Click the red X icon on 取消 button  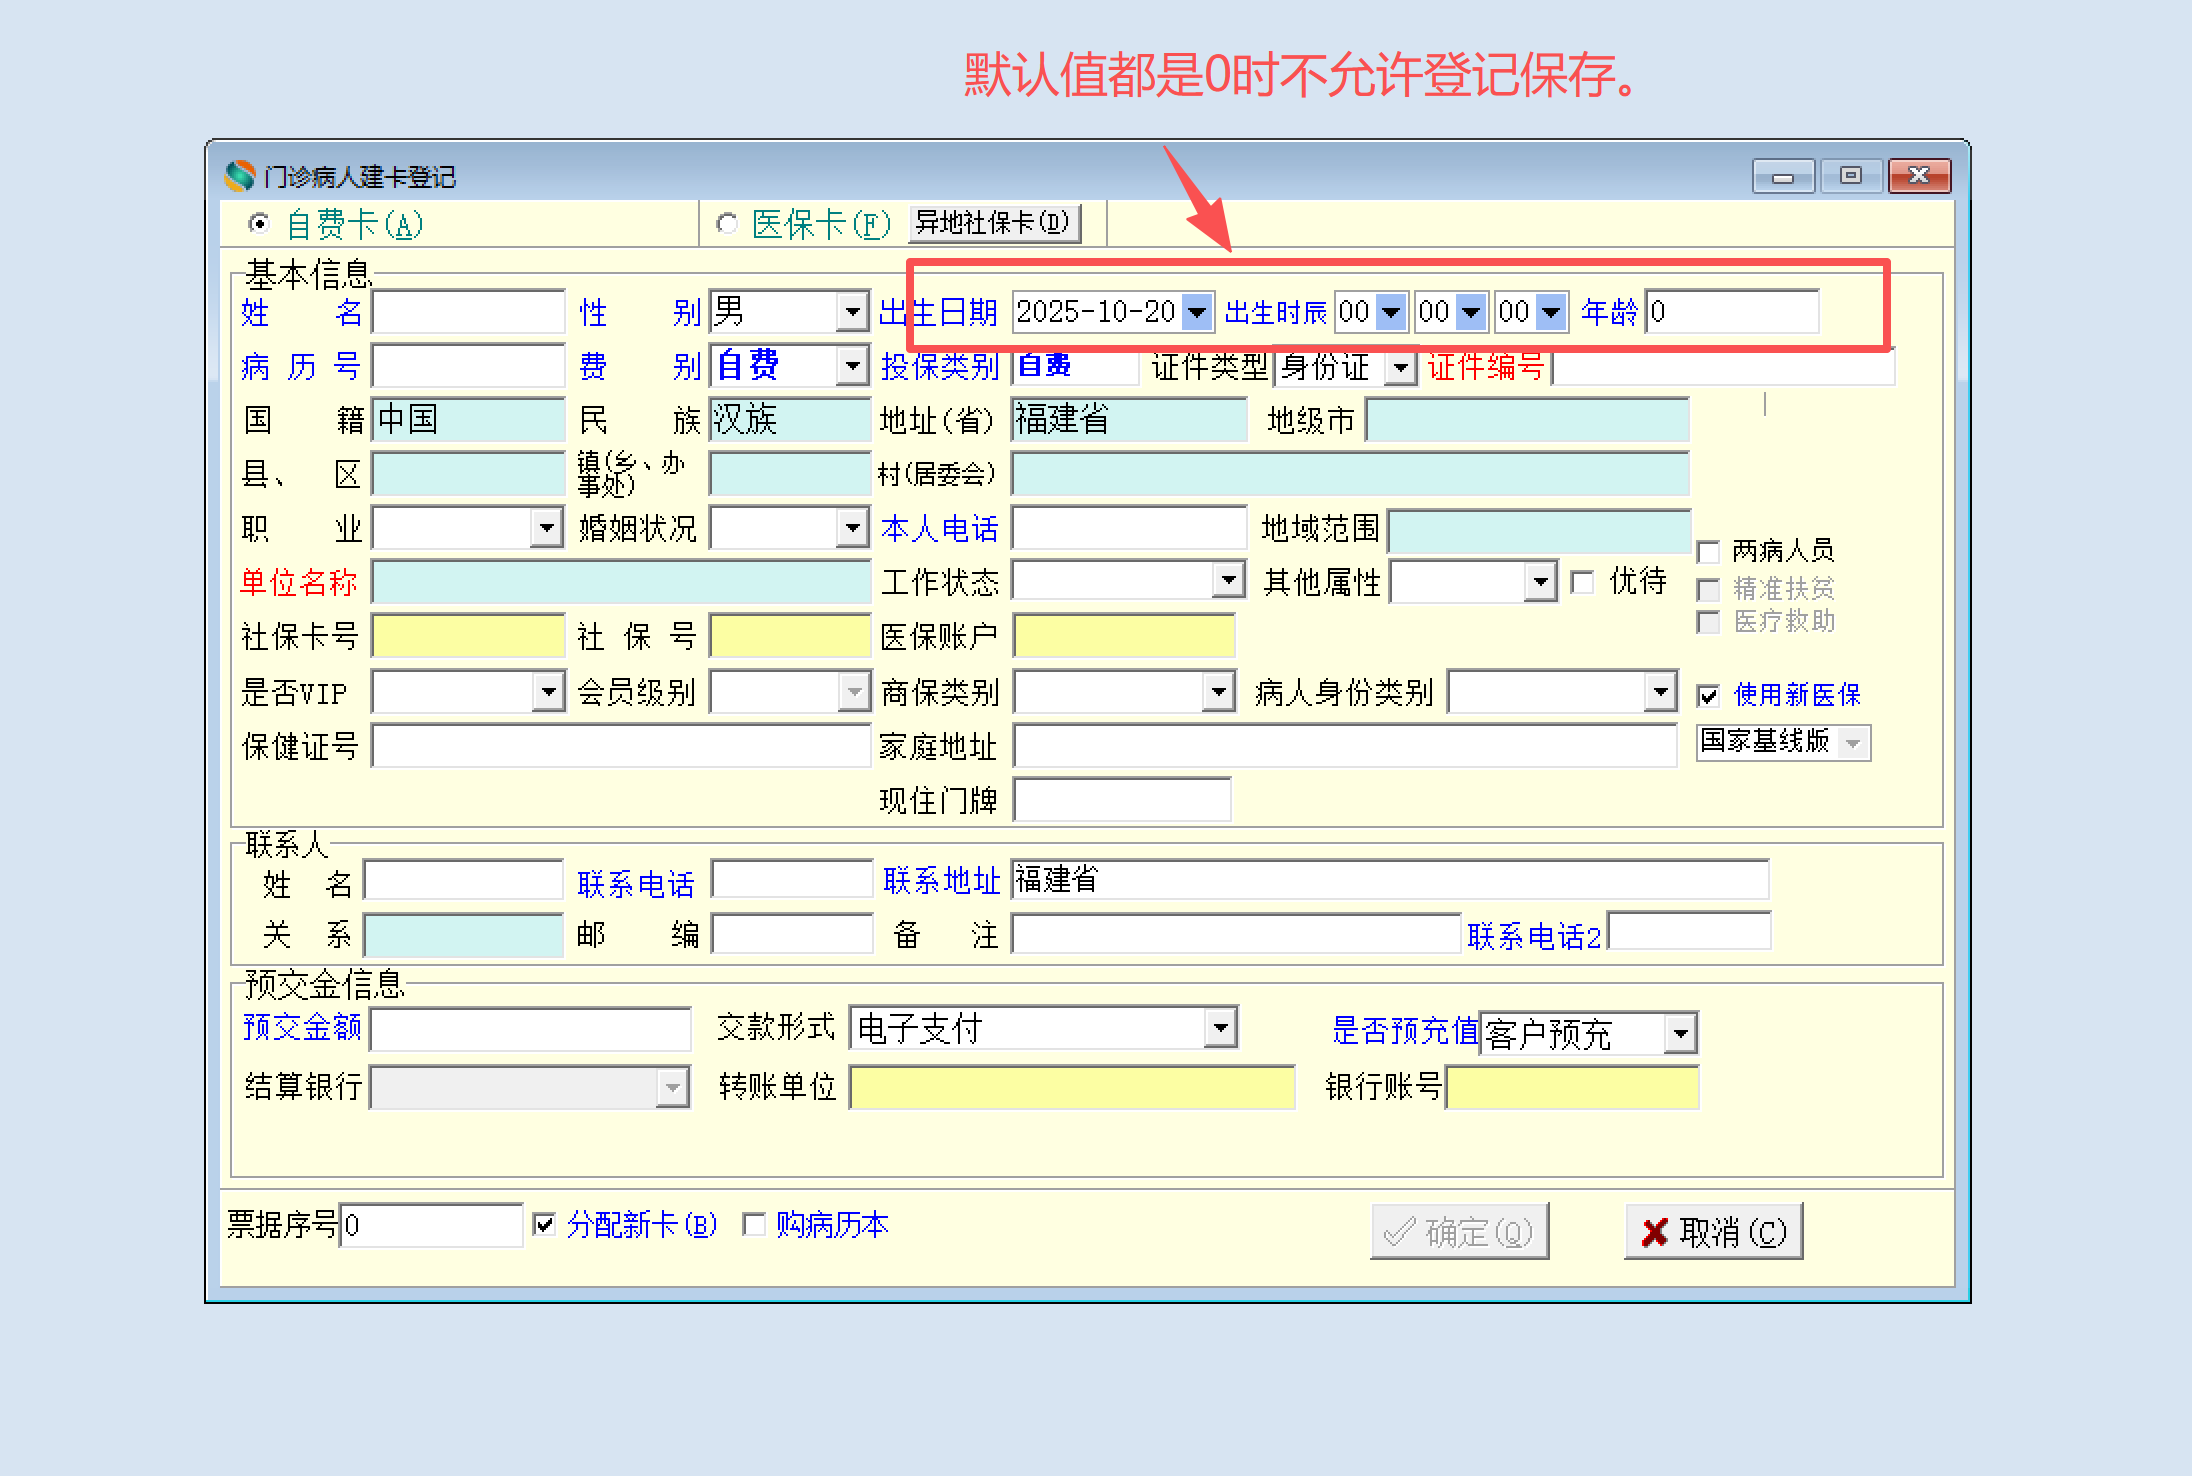point(1654,1232)
